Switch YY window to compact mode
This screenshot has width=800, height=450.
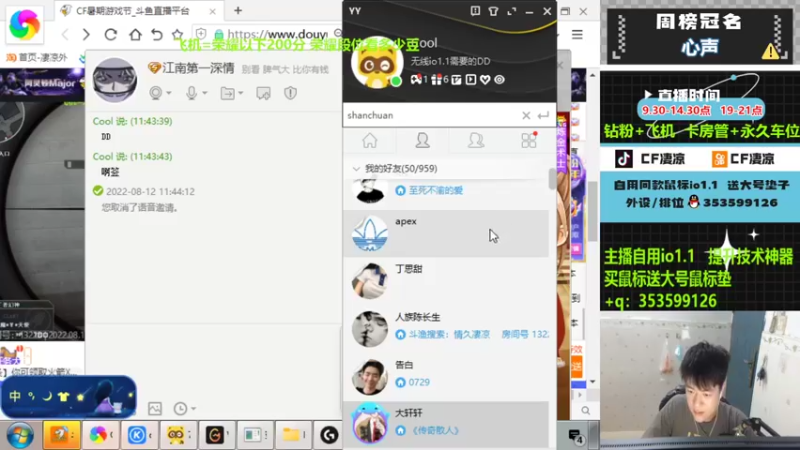tap(511, 11)
